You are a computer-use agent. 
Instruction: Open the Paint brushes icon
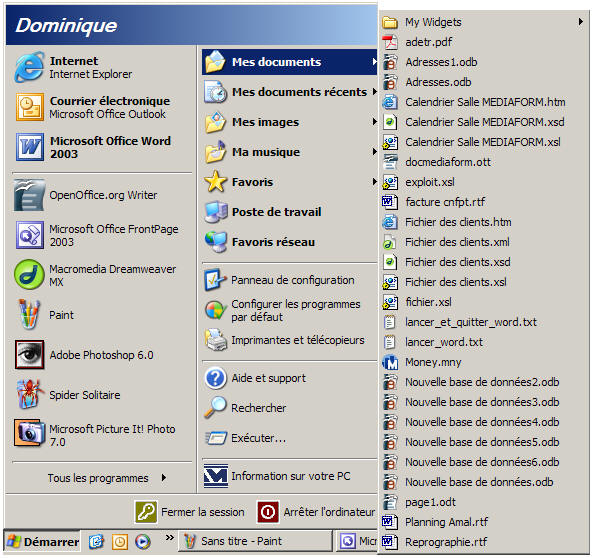[29, 314]
